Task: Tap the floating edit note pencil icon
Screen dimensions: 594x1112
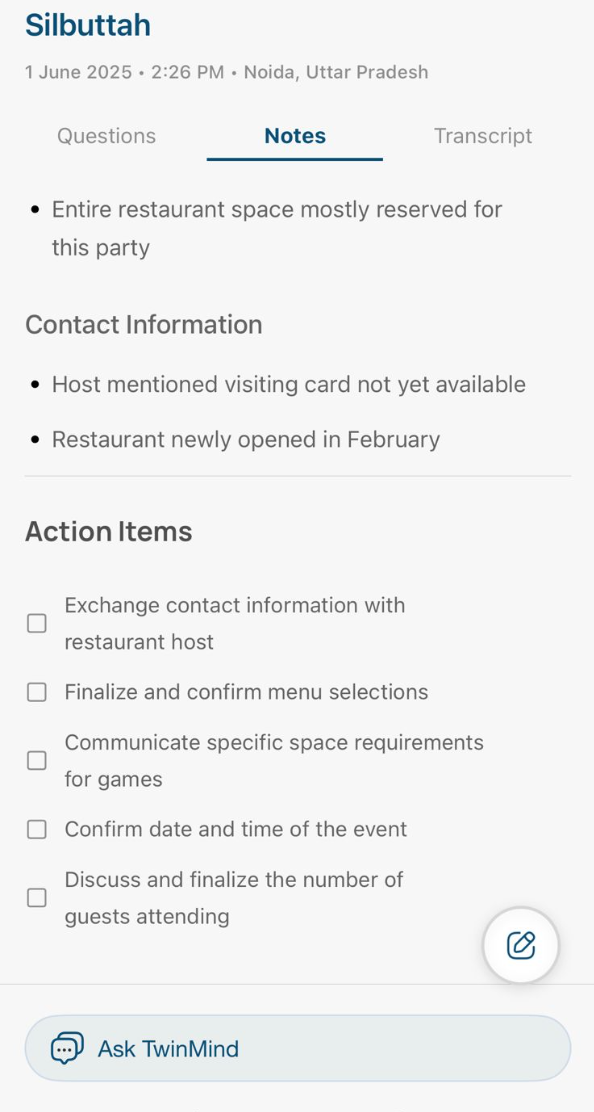Action: coord(521,945)
